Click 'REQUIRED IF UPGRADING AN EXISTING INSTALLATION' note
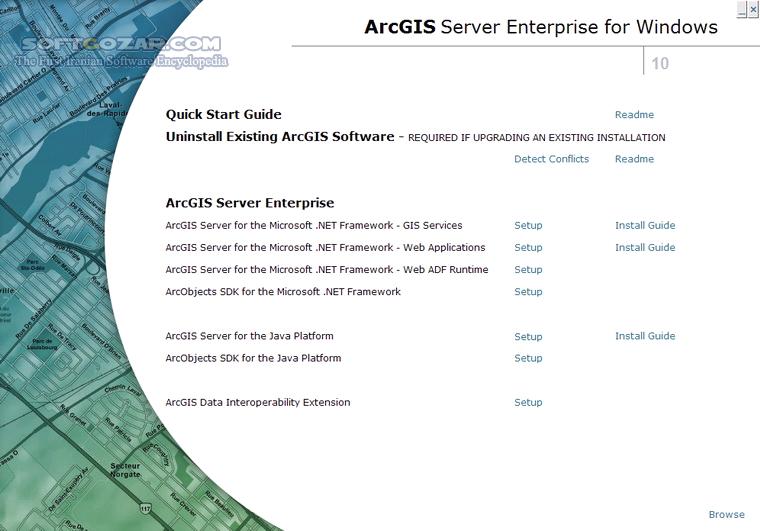Image resolution: width=760 pixels, height=531 pixels. 537,138
